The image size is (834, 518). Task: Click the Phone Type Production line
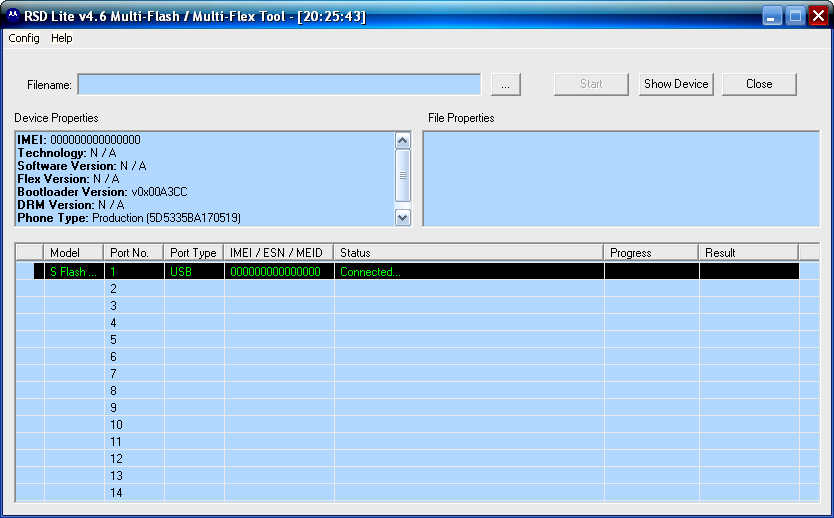[x=129, y=218]
